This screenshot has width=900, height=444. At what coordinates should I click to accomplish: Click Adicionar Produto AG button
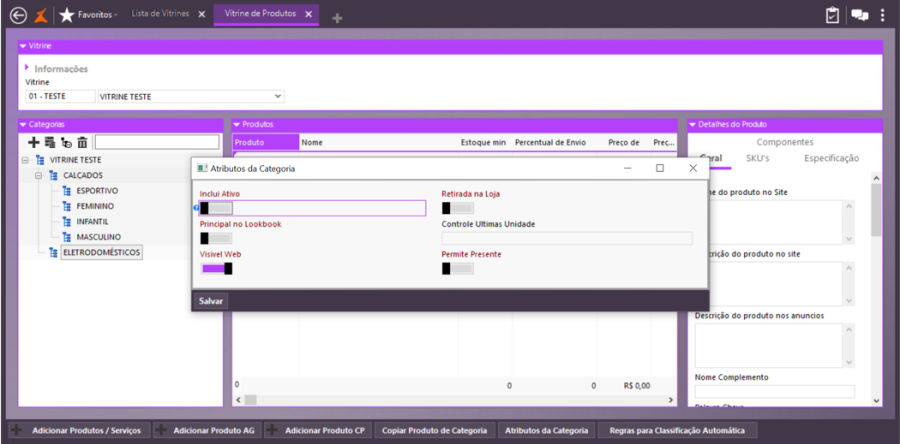pyautogui.click(x=207, y=430)
